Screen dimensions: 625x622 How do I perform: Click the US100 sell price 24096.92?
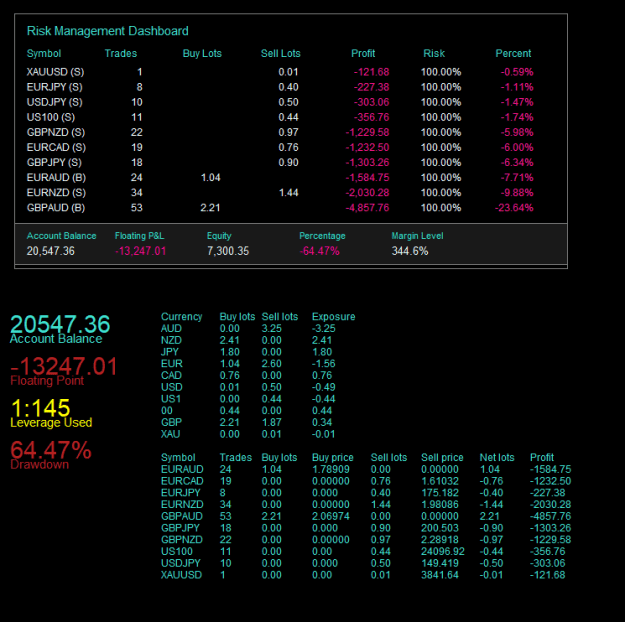point(443,551)
